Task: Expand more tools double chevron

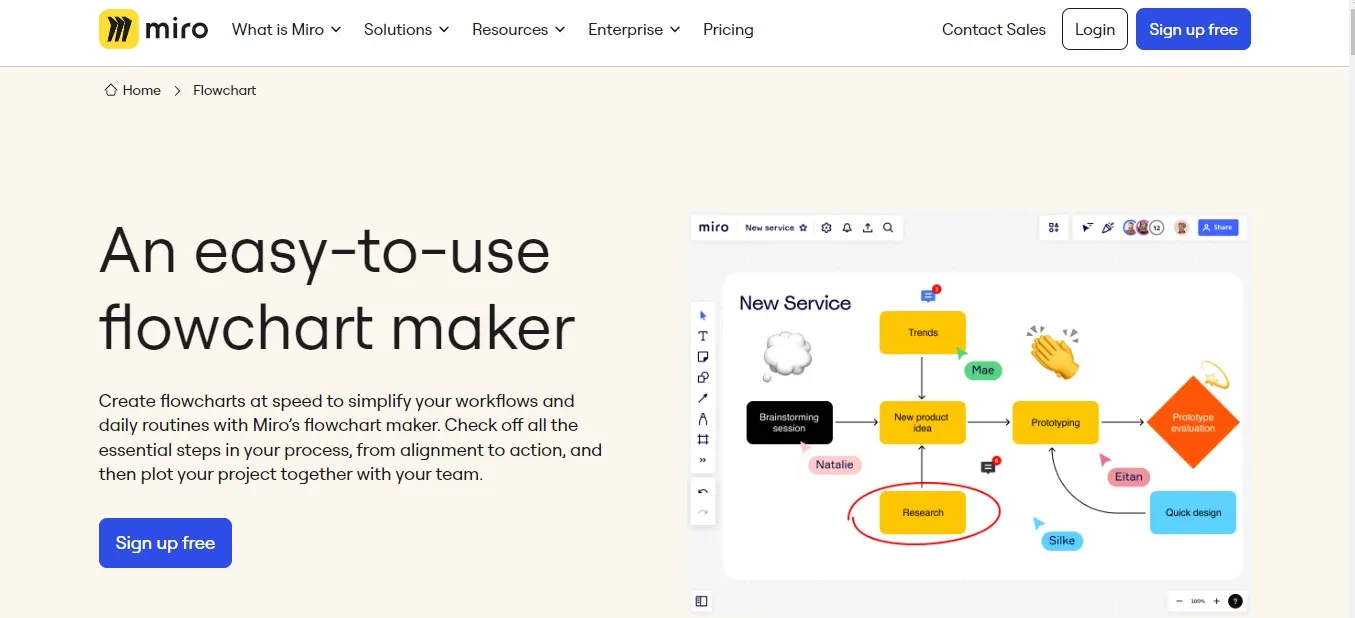Action: coord(703,460)
